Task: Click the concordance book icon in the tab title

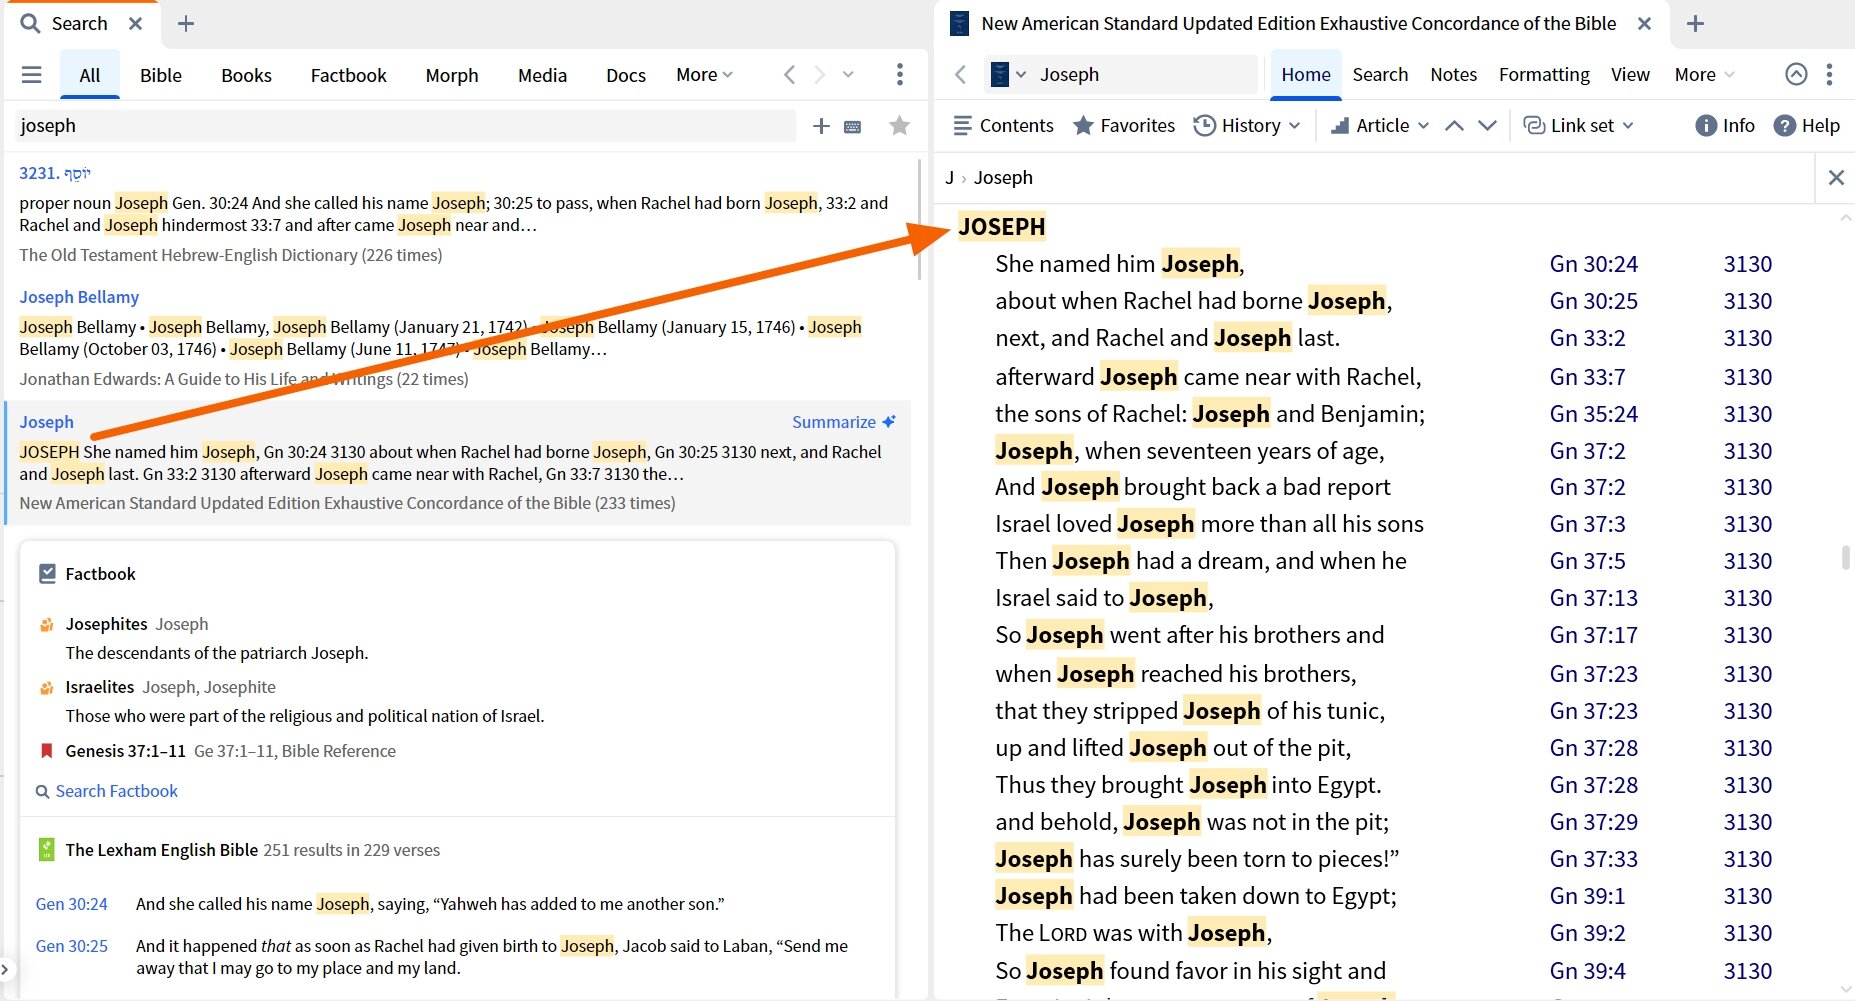Action: pyautogui.click(x=960, y=23)
